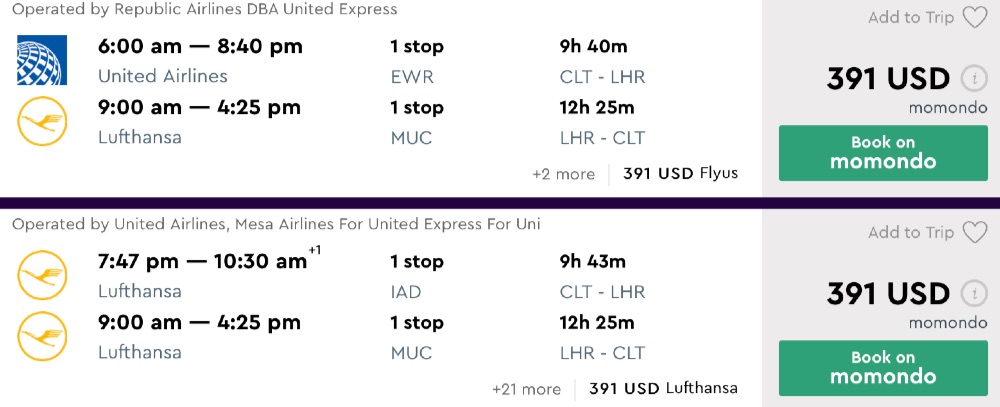The height and width of the screenshot is (407, 1000).
Task: Click the second Add to Trip label
Action: pos(911,233)
